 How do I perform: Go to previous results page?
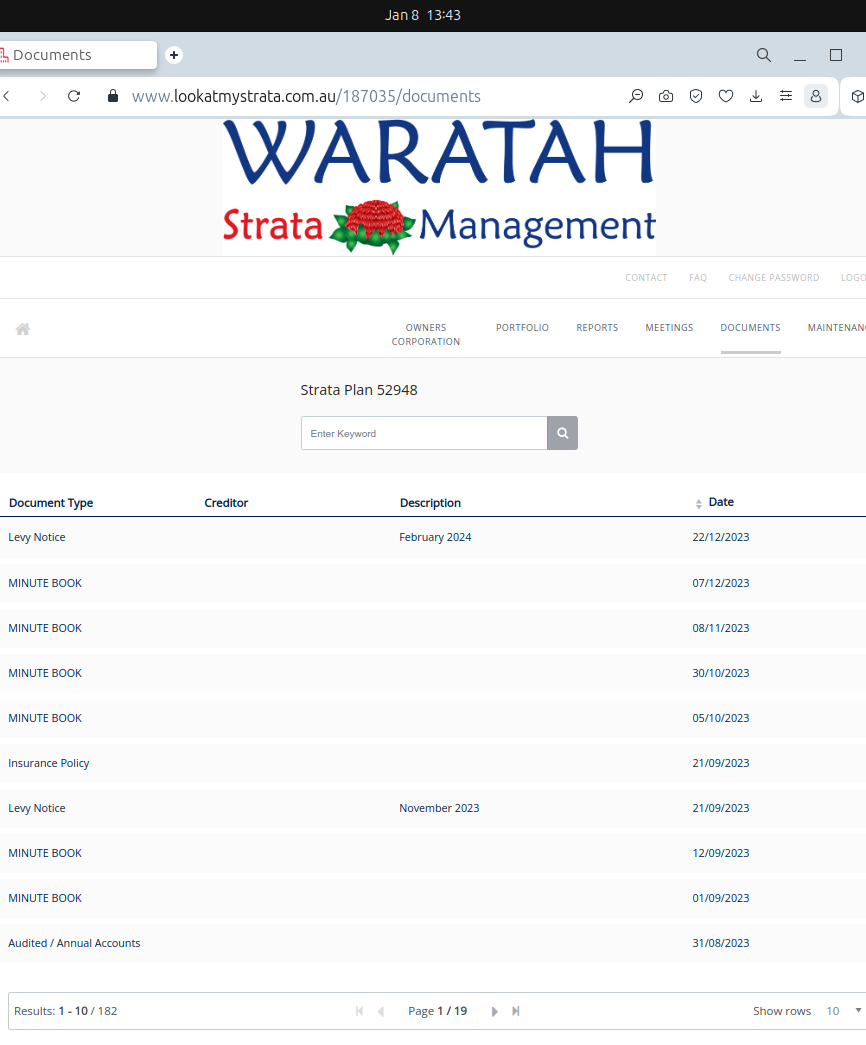coord(381,1011)
